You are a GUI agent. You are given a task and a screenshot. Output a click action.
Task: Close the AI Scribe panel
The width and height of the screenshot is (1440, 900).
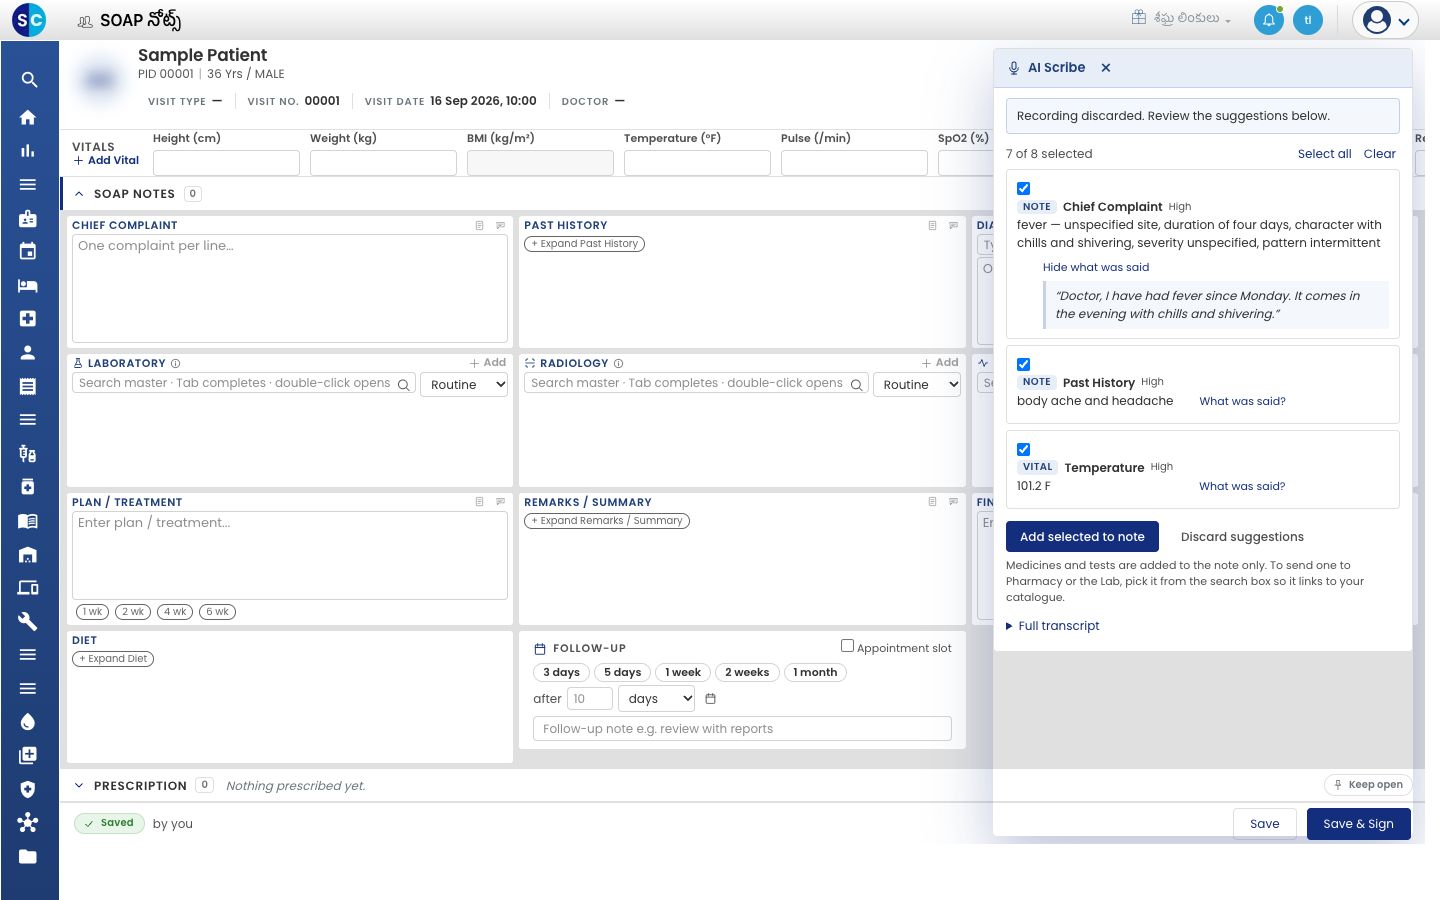click(x=1106, y=68)
